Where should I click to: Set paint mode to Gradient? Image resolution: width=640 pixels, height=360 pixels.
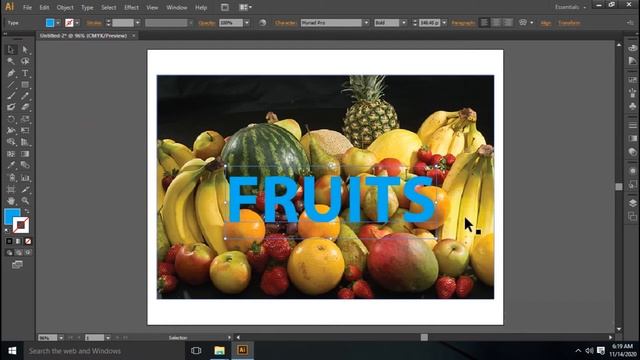pos(18,241)
